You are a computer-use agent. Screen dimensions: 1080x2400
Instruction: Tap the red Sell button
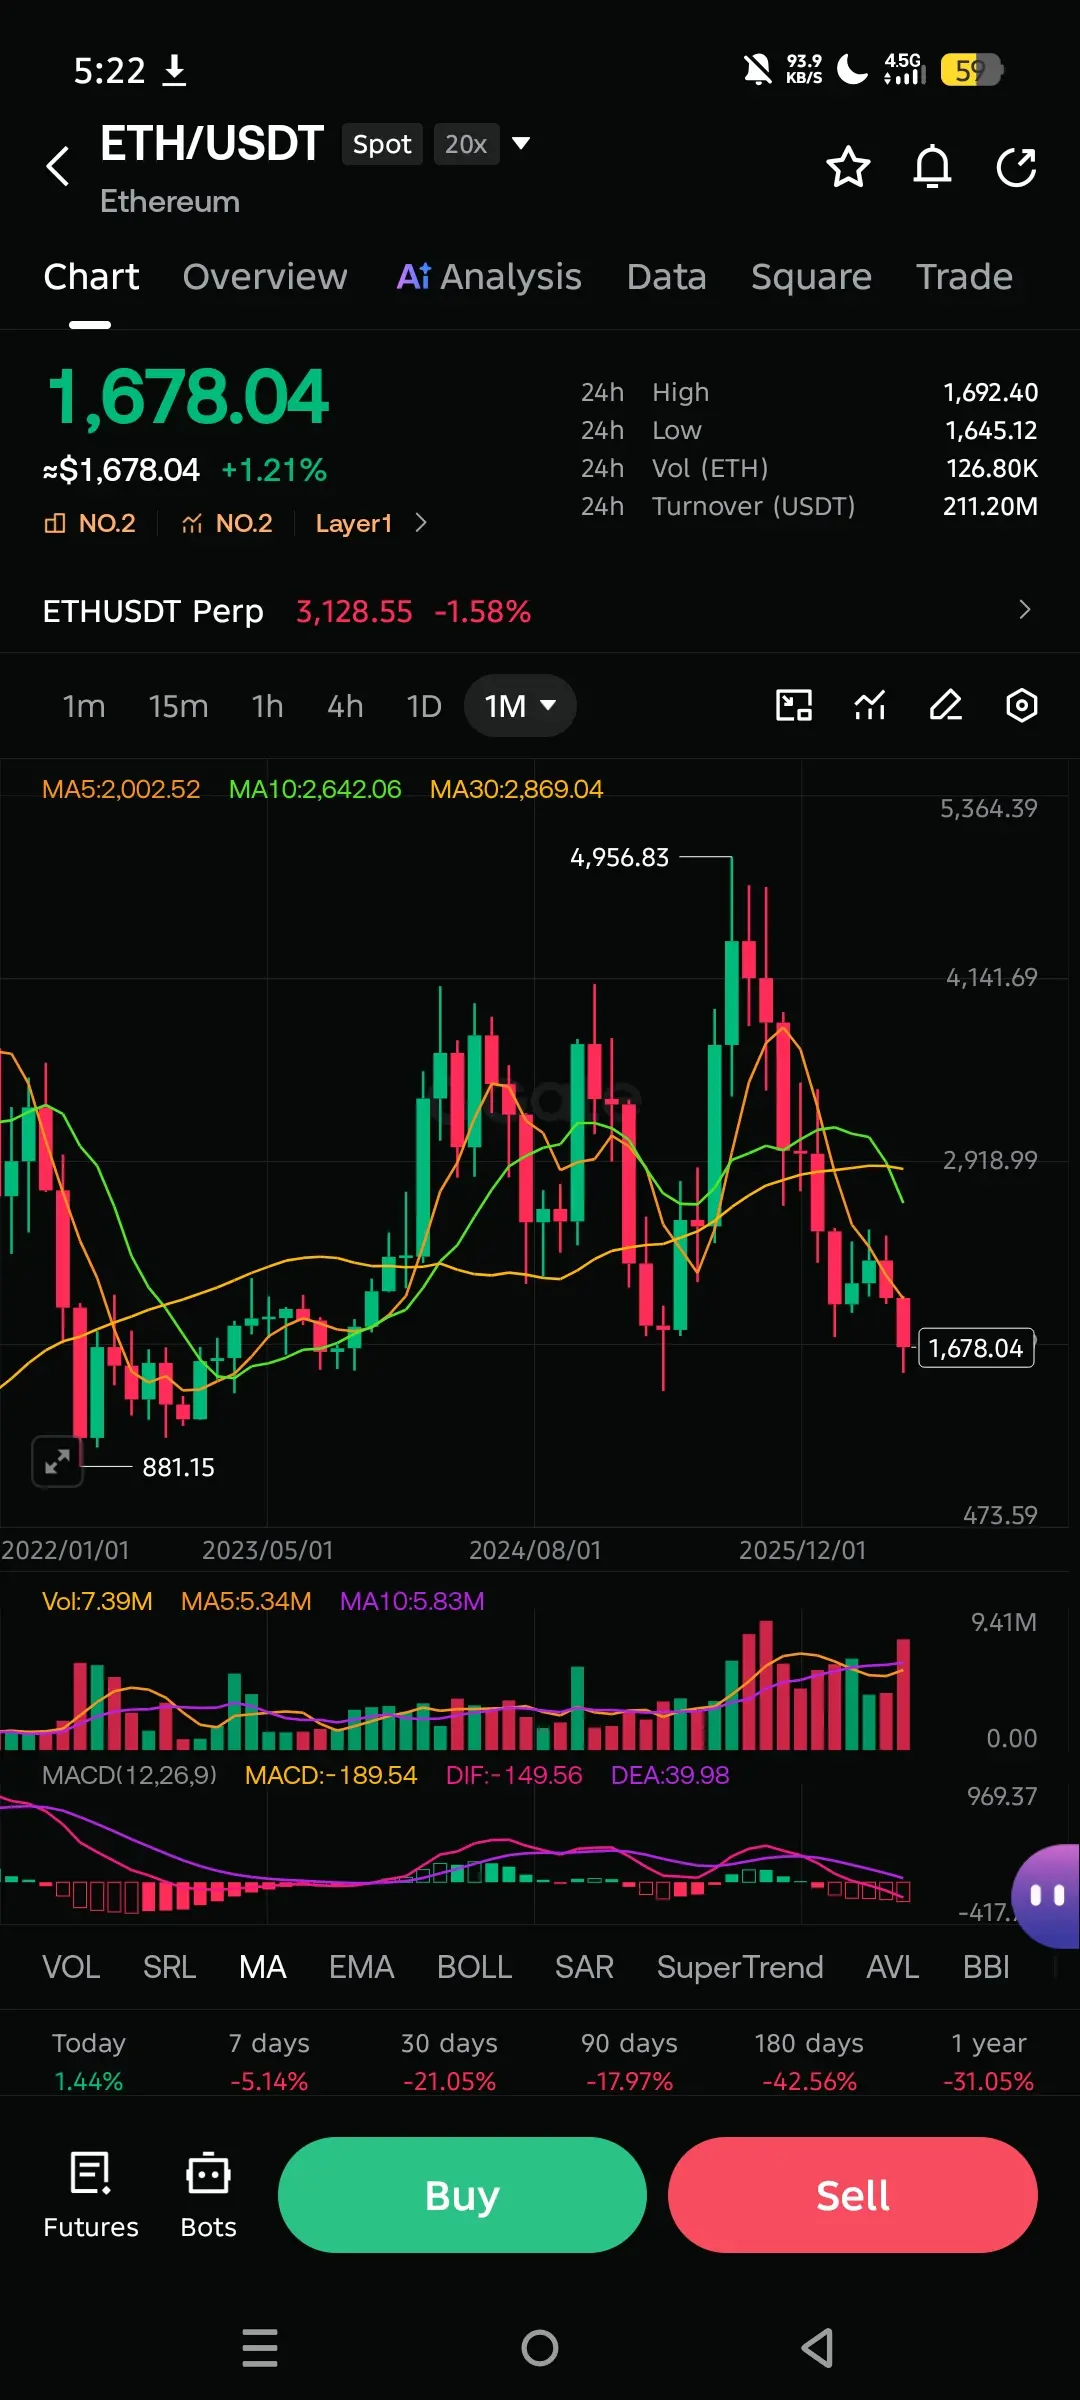(x=853, y=2195)
